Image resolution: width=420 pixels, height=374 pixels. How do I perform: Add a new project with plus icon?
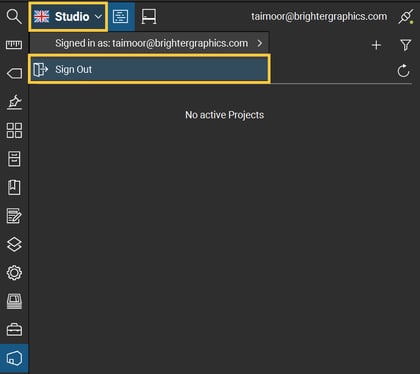376,45
